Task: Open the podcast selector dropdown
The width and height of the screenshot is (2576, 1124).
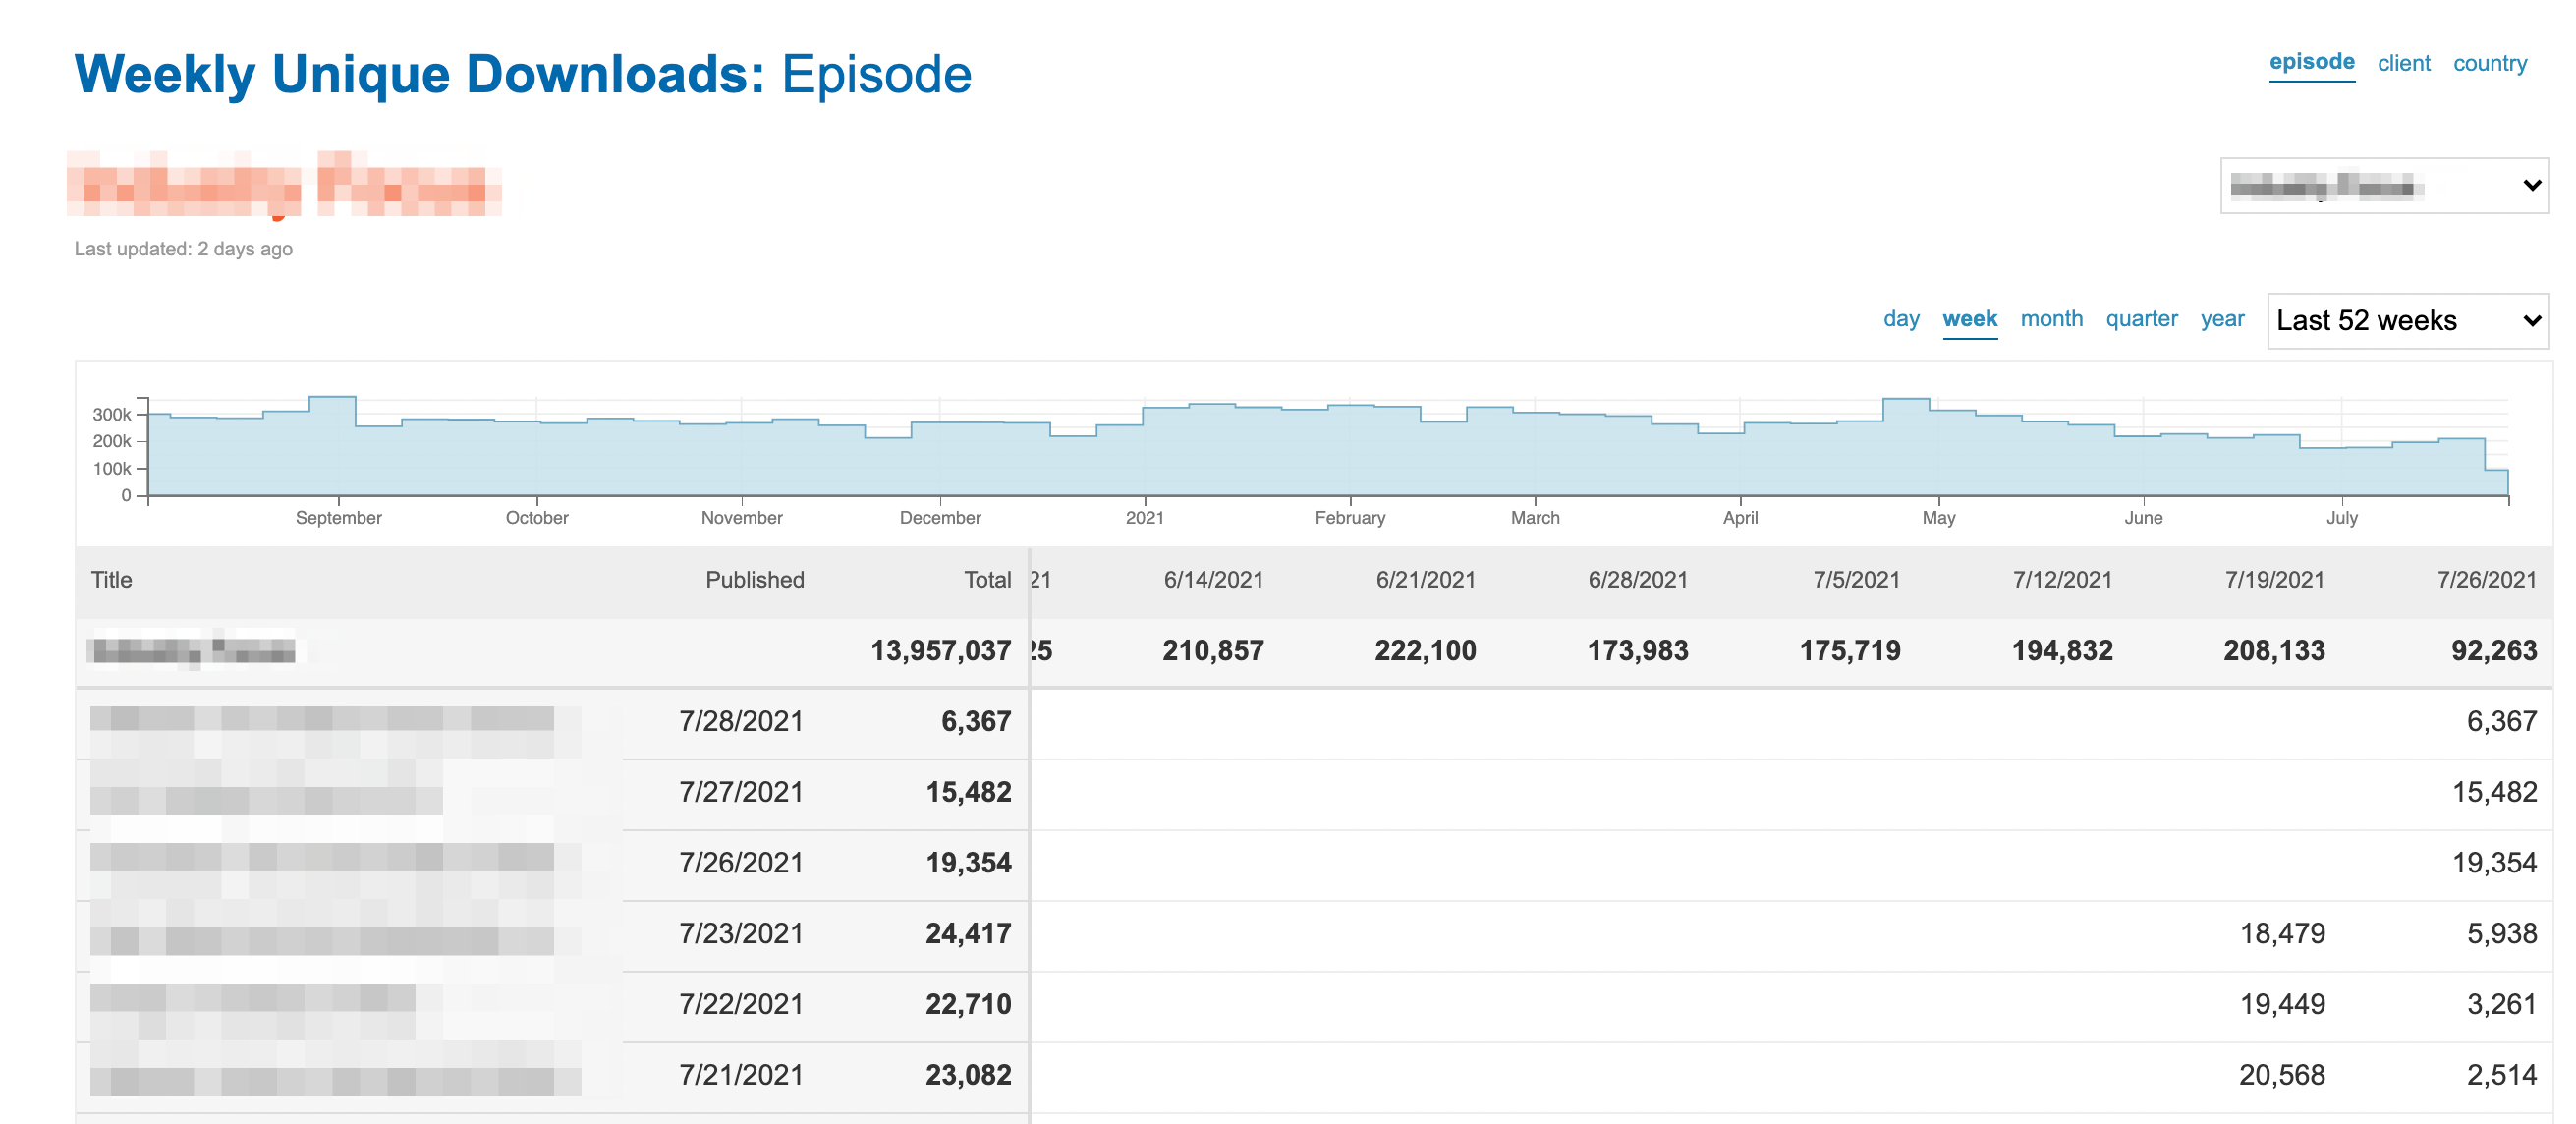Action: coord(2383,186)
